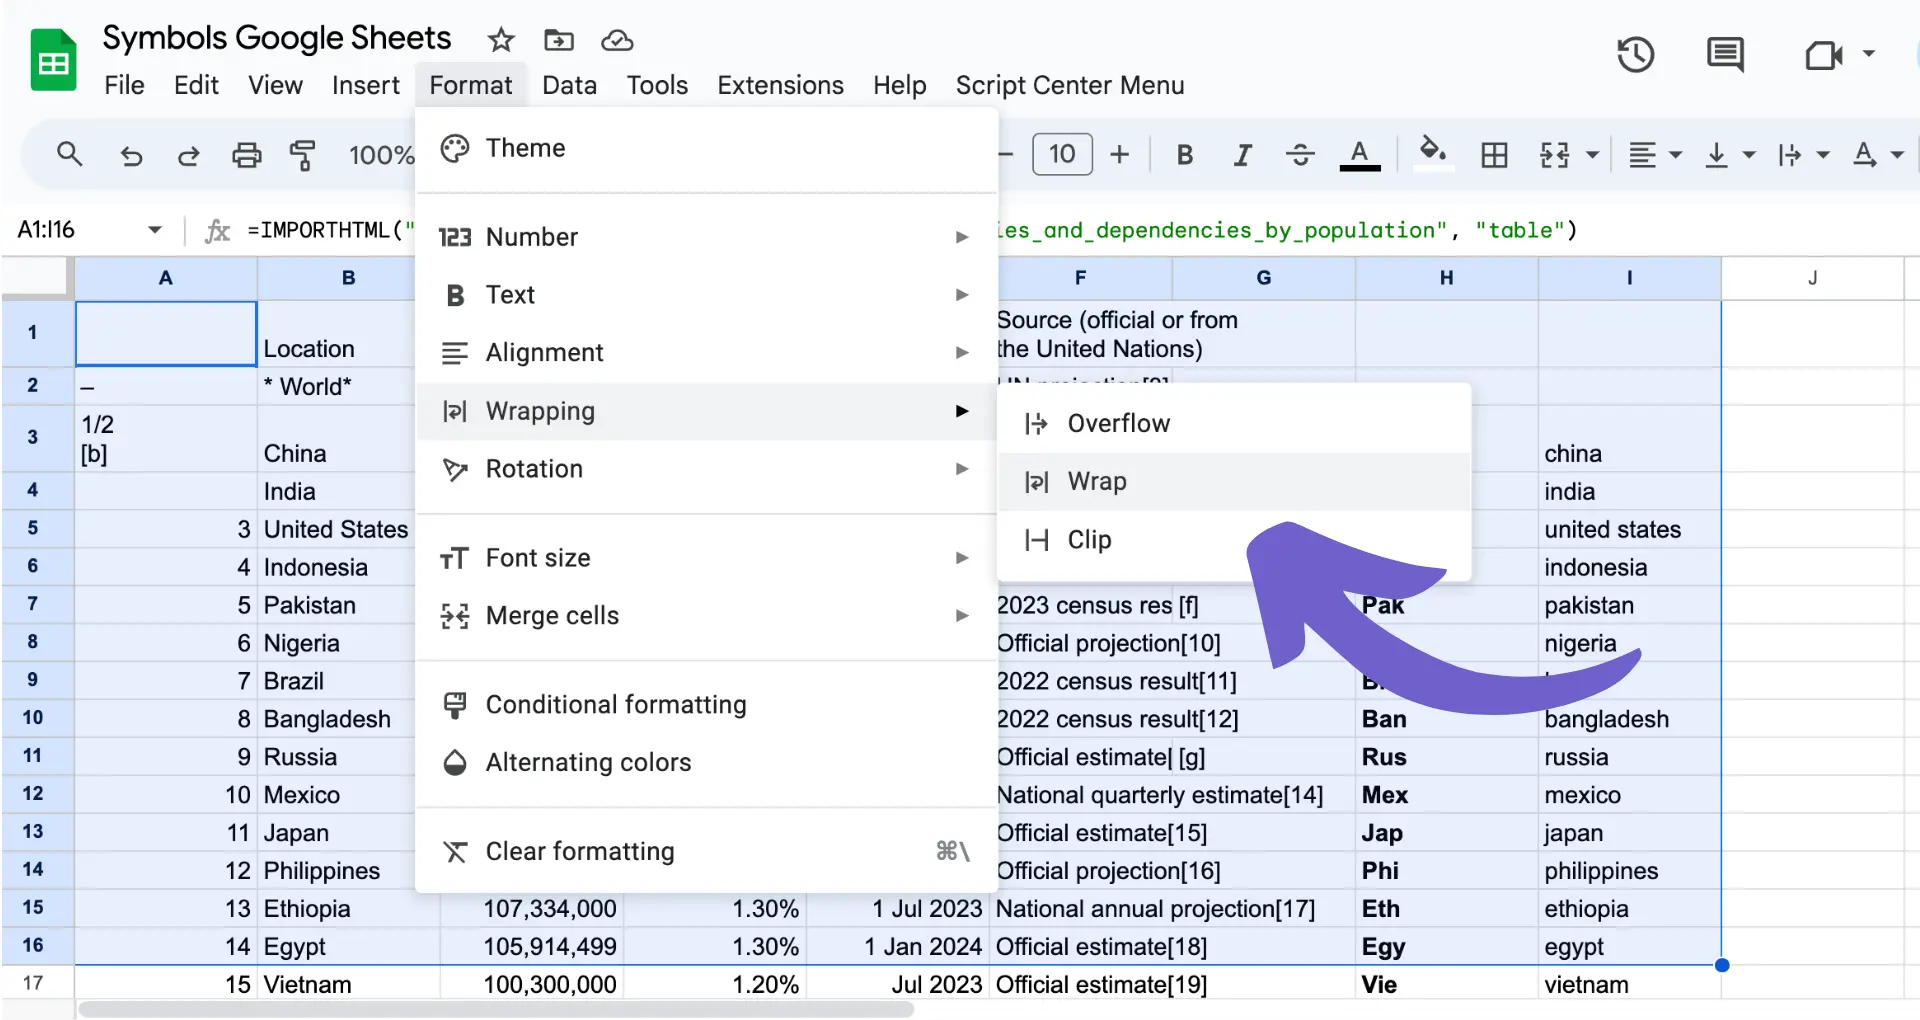Select Clip wrapping option

point(1234,540)
